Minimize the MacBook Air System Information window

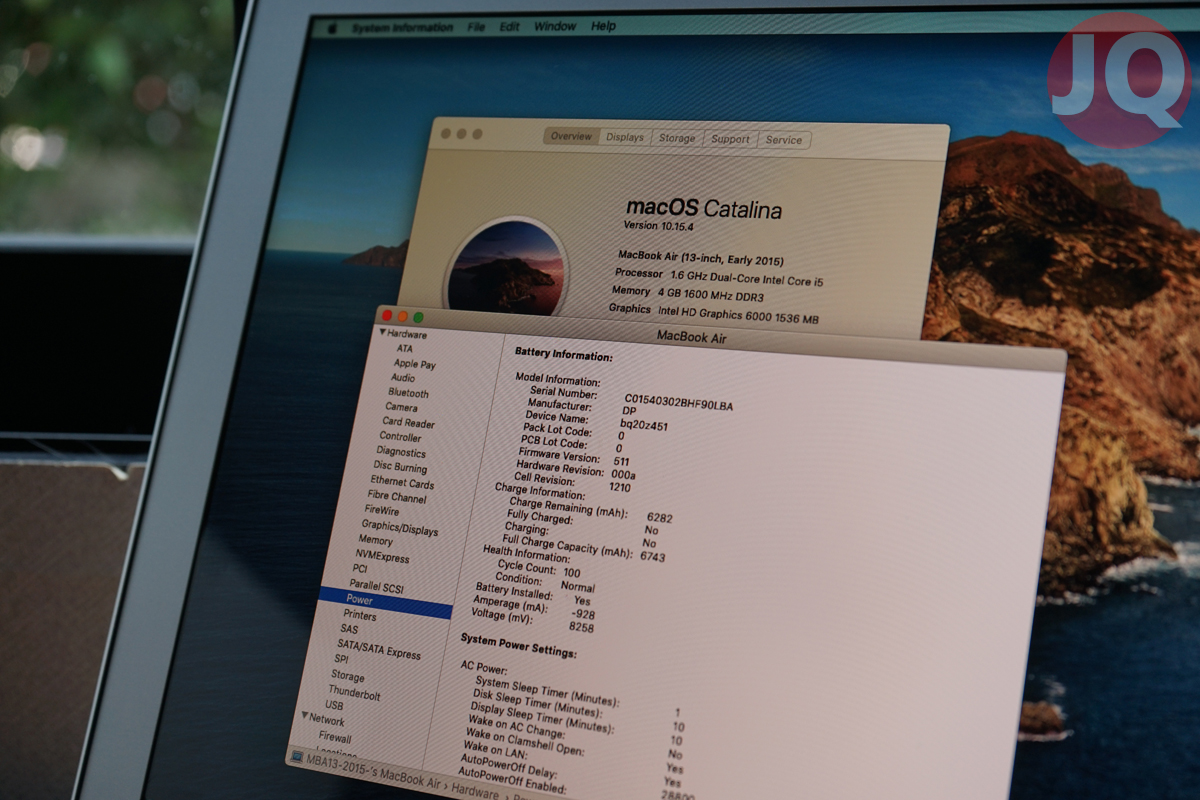click(x=401, y=316)
